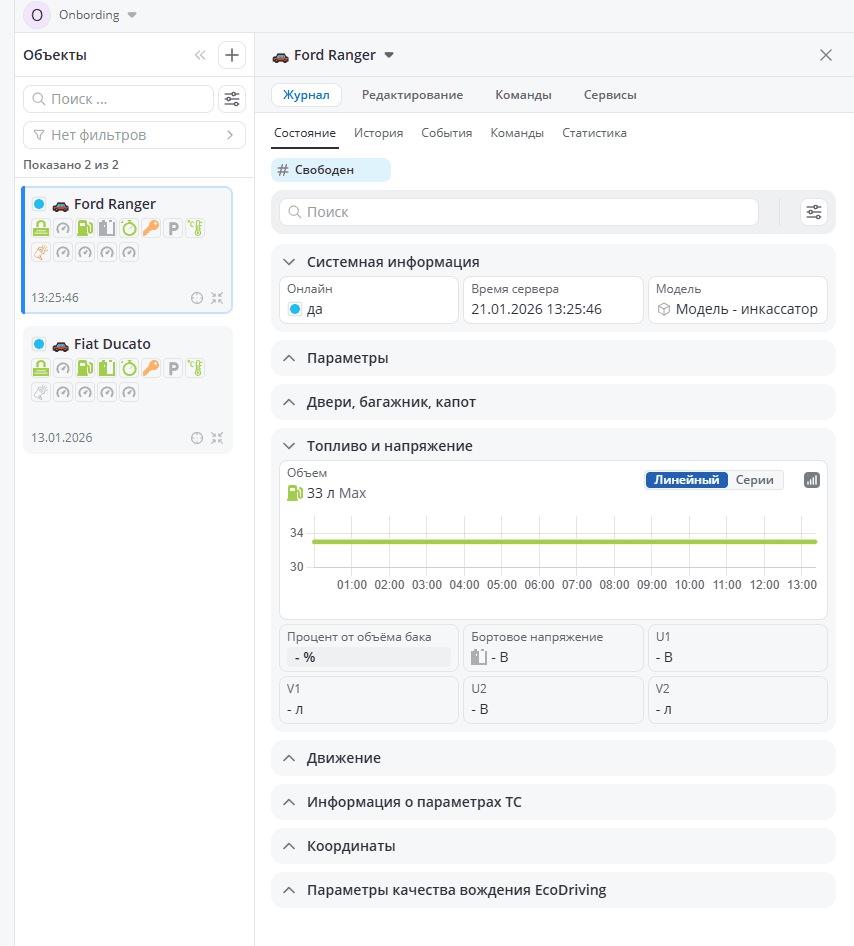Click the stopwatch icon on Fiat Ducato card
854x946 pixels.
[129, 368]
